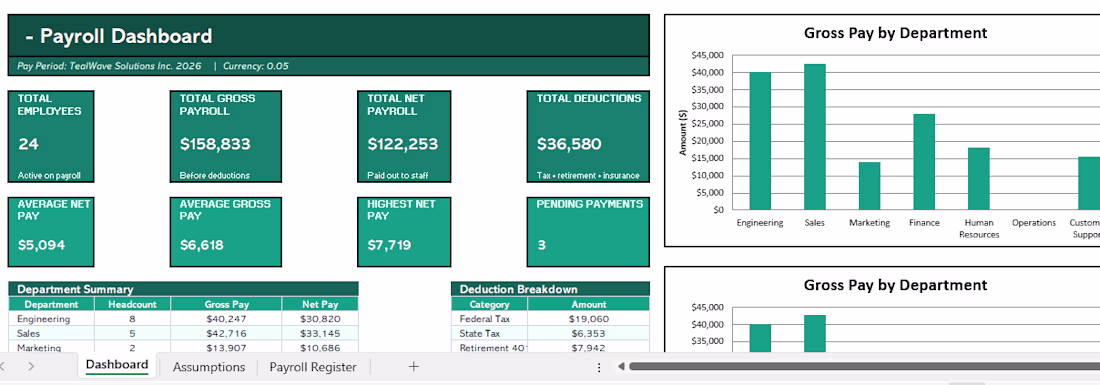Select Pending Payments value 3
The width and height of the screenshot is (1100, 385).
coord(542,245)
